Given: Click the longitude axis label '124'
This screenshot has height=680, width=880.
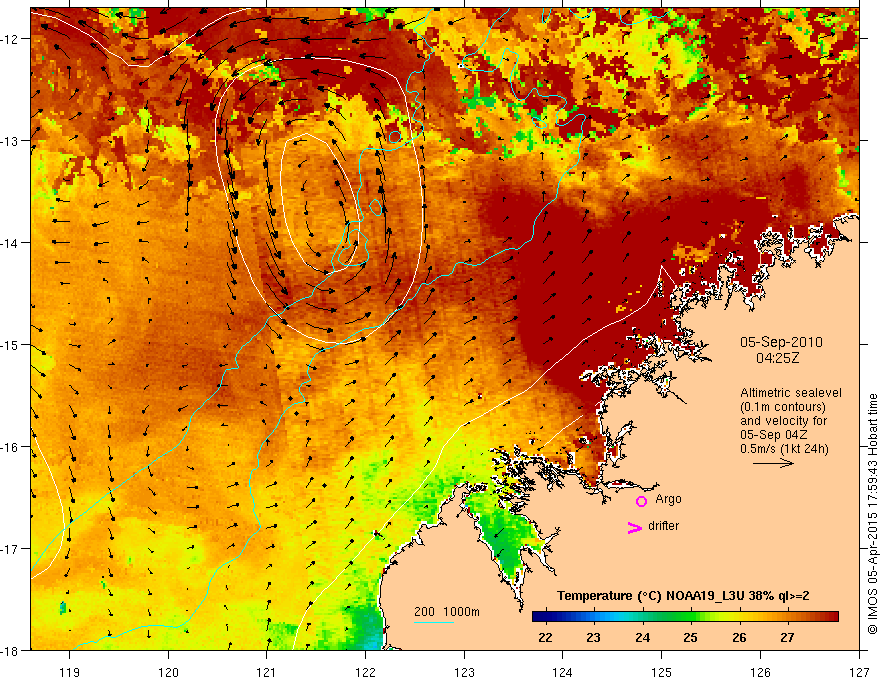Looking at the screenshot, I should (x=563, y=672).
